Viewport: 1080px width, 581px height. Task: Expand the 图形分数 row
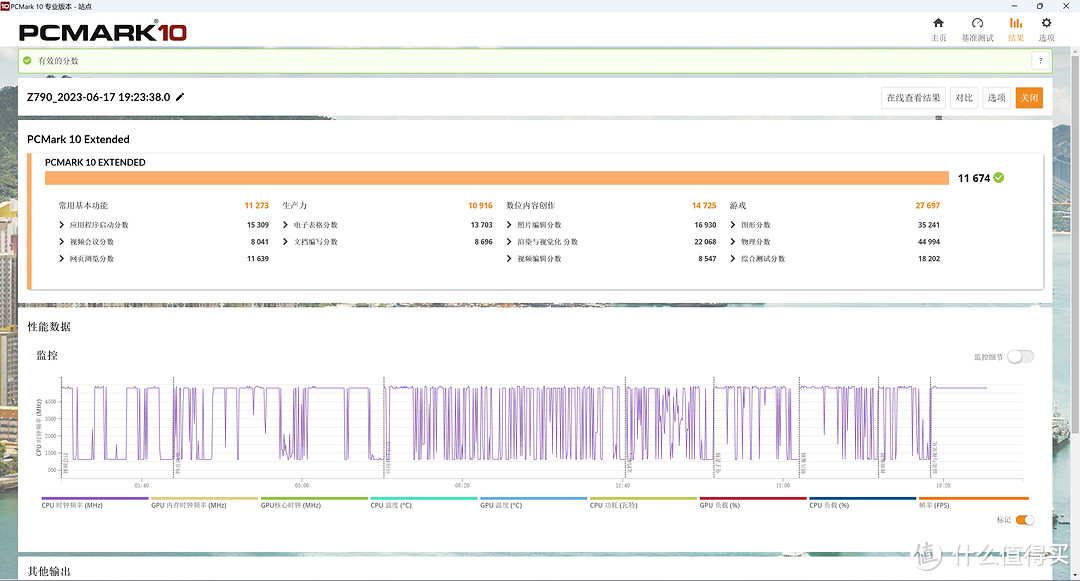click(733, 225)
